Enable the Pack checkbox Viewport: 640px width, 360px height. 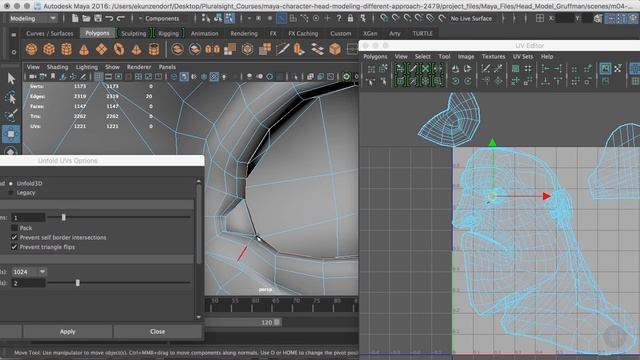15,228
